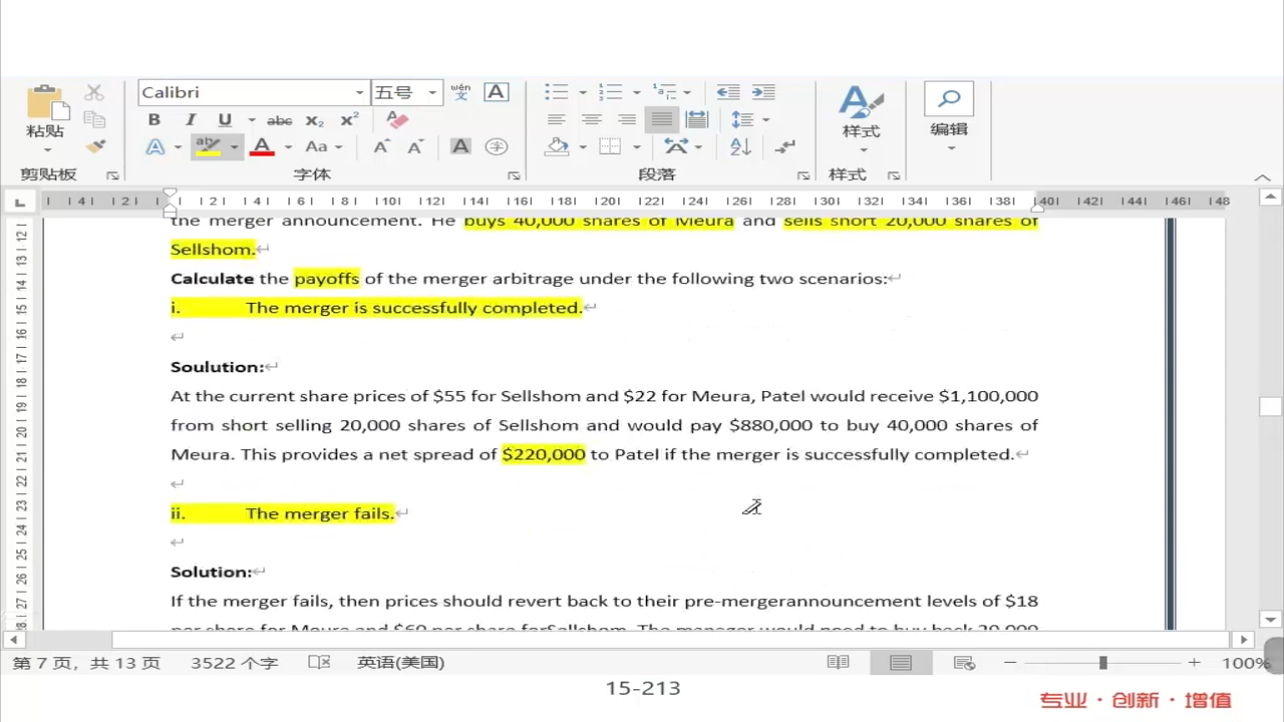The image size is (1284, 722).
Task: Cut selection with the scissors icon
Action: (x=94, y=93)
